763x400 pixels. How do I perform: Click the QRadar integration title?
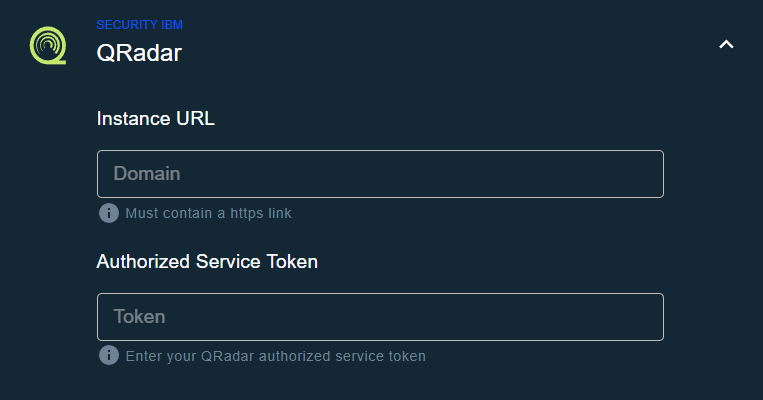tap(139, 53)
